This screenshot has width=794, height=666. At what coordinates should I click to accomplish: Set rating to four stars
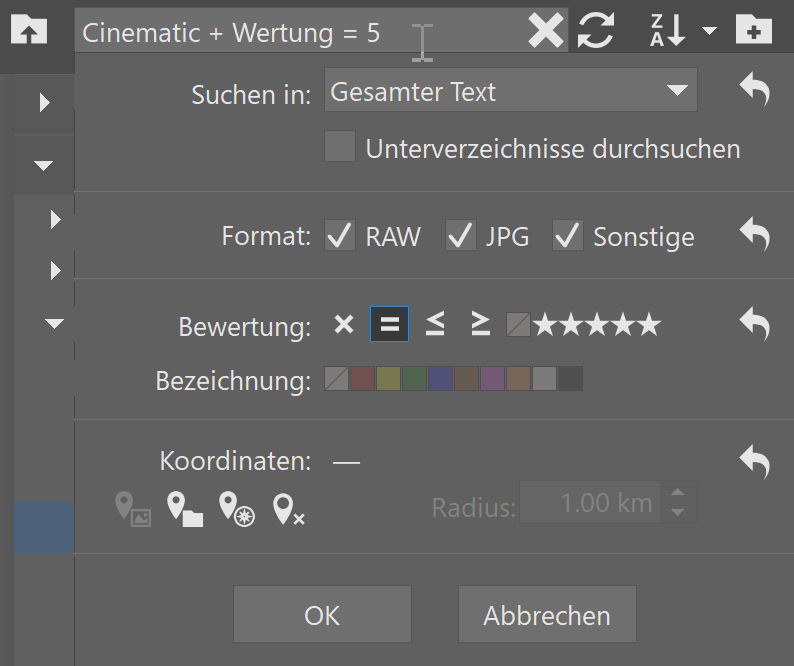point(623,325)
